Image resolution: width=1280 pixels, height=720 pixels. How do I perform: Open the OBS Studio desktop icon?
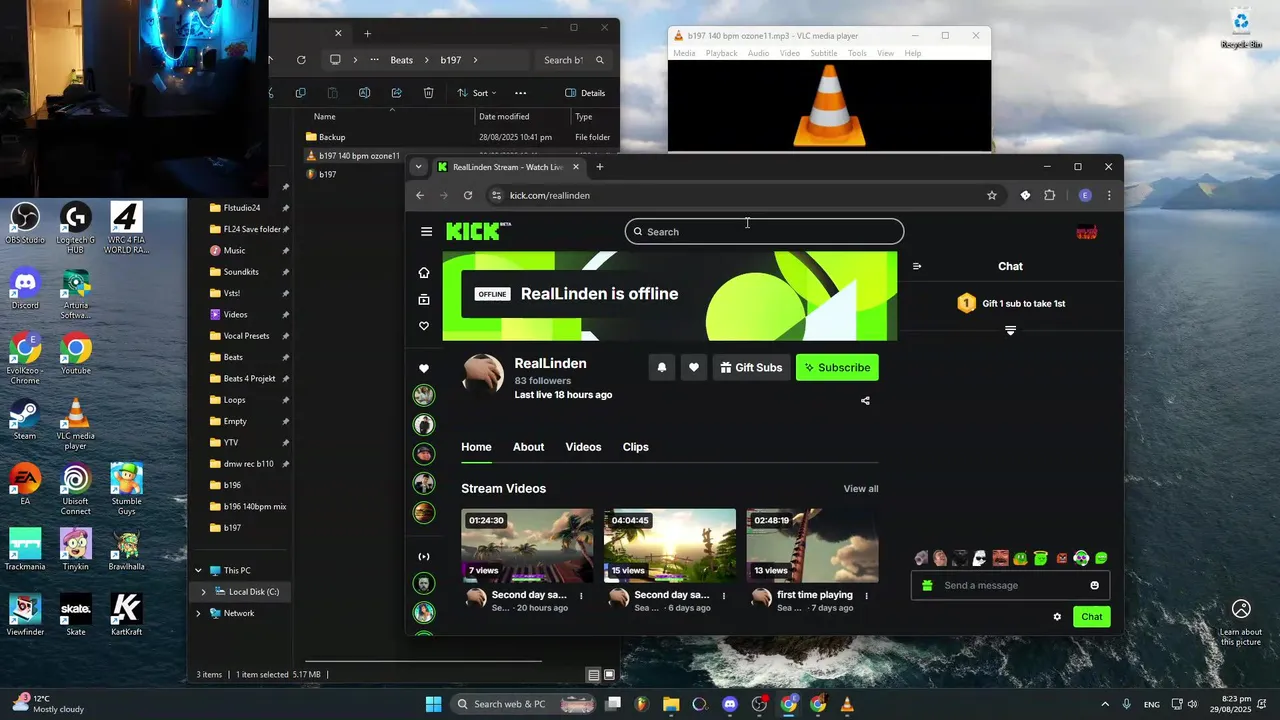click(25, 223)
